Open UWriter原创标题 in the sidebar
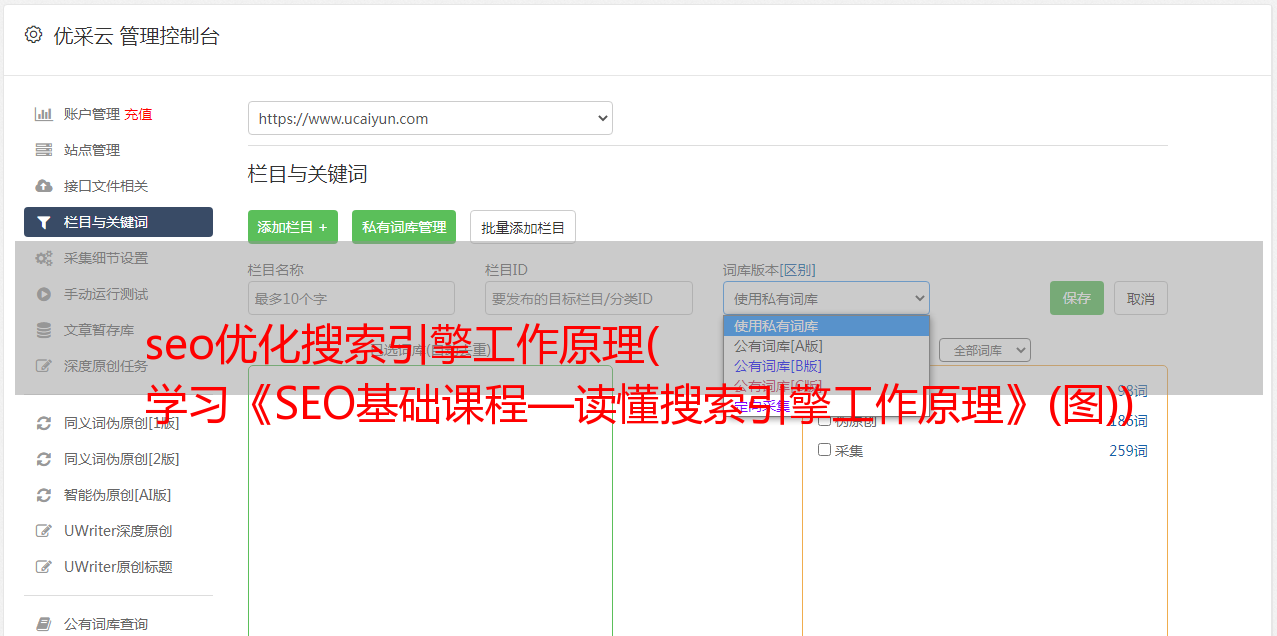 pos(118,567)
